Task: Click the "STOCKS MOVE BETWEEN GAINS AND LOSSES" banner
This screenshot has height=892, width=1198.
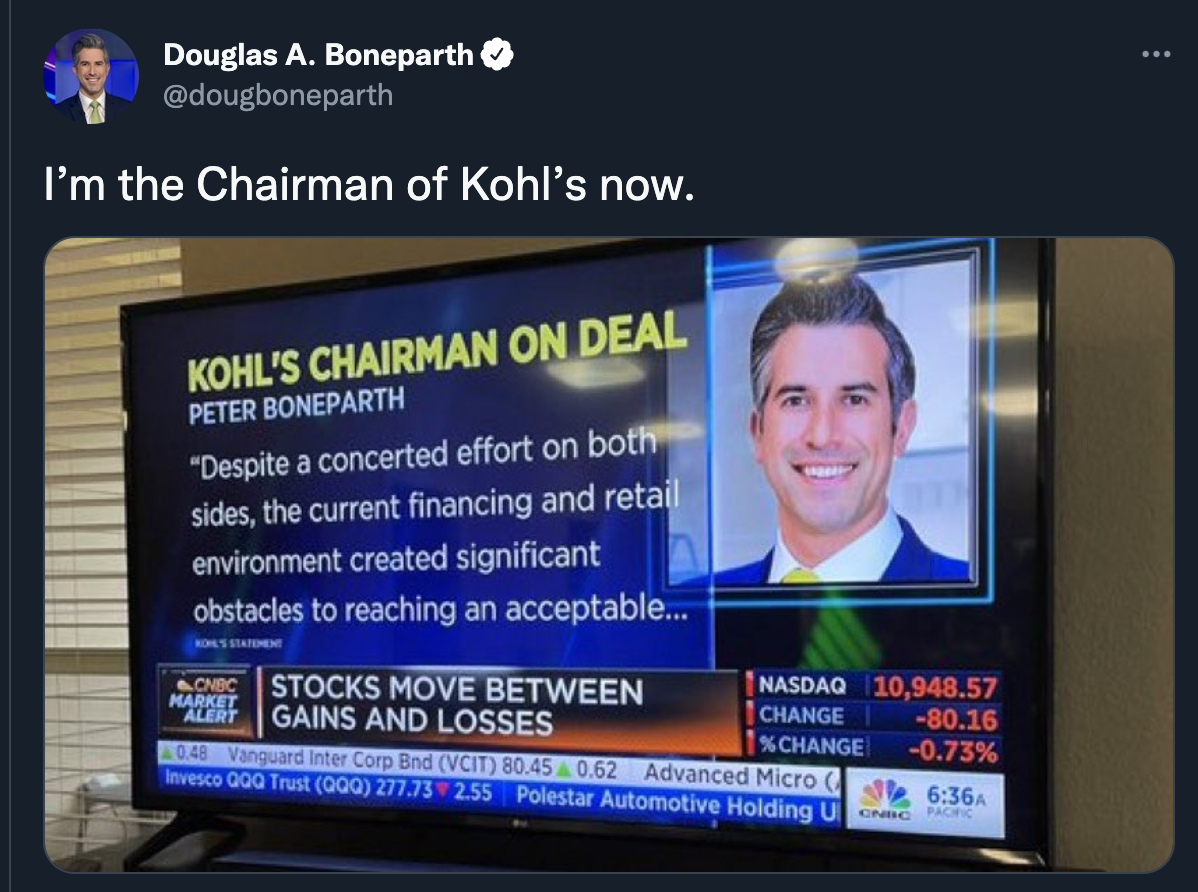Action: point(457,705)
